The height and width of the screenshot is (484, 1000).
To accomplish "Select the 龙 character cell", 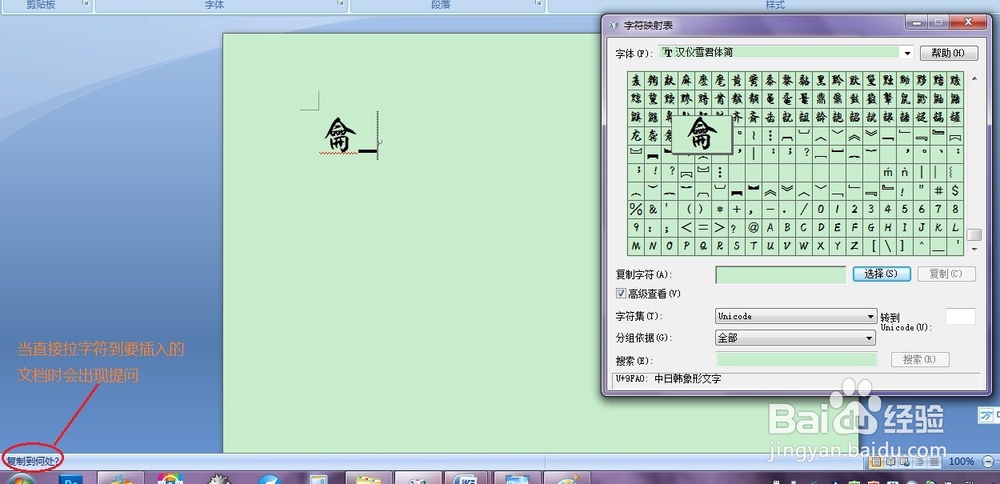I will [x=636, y=135].
